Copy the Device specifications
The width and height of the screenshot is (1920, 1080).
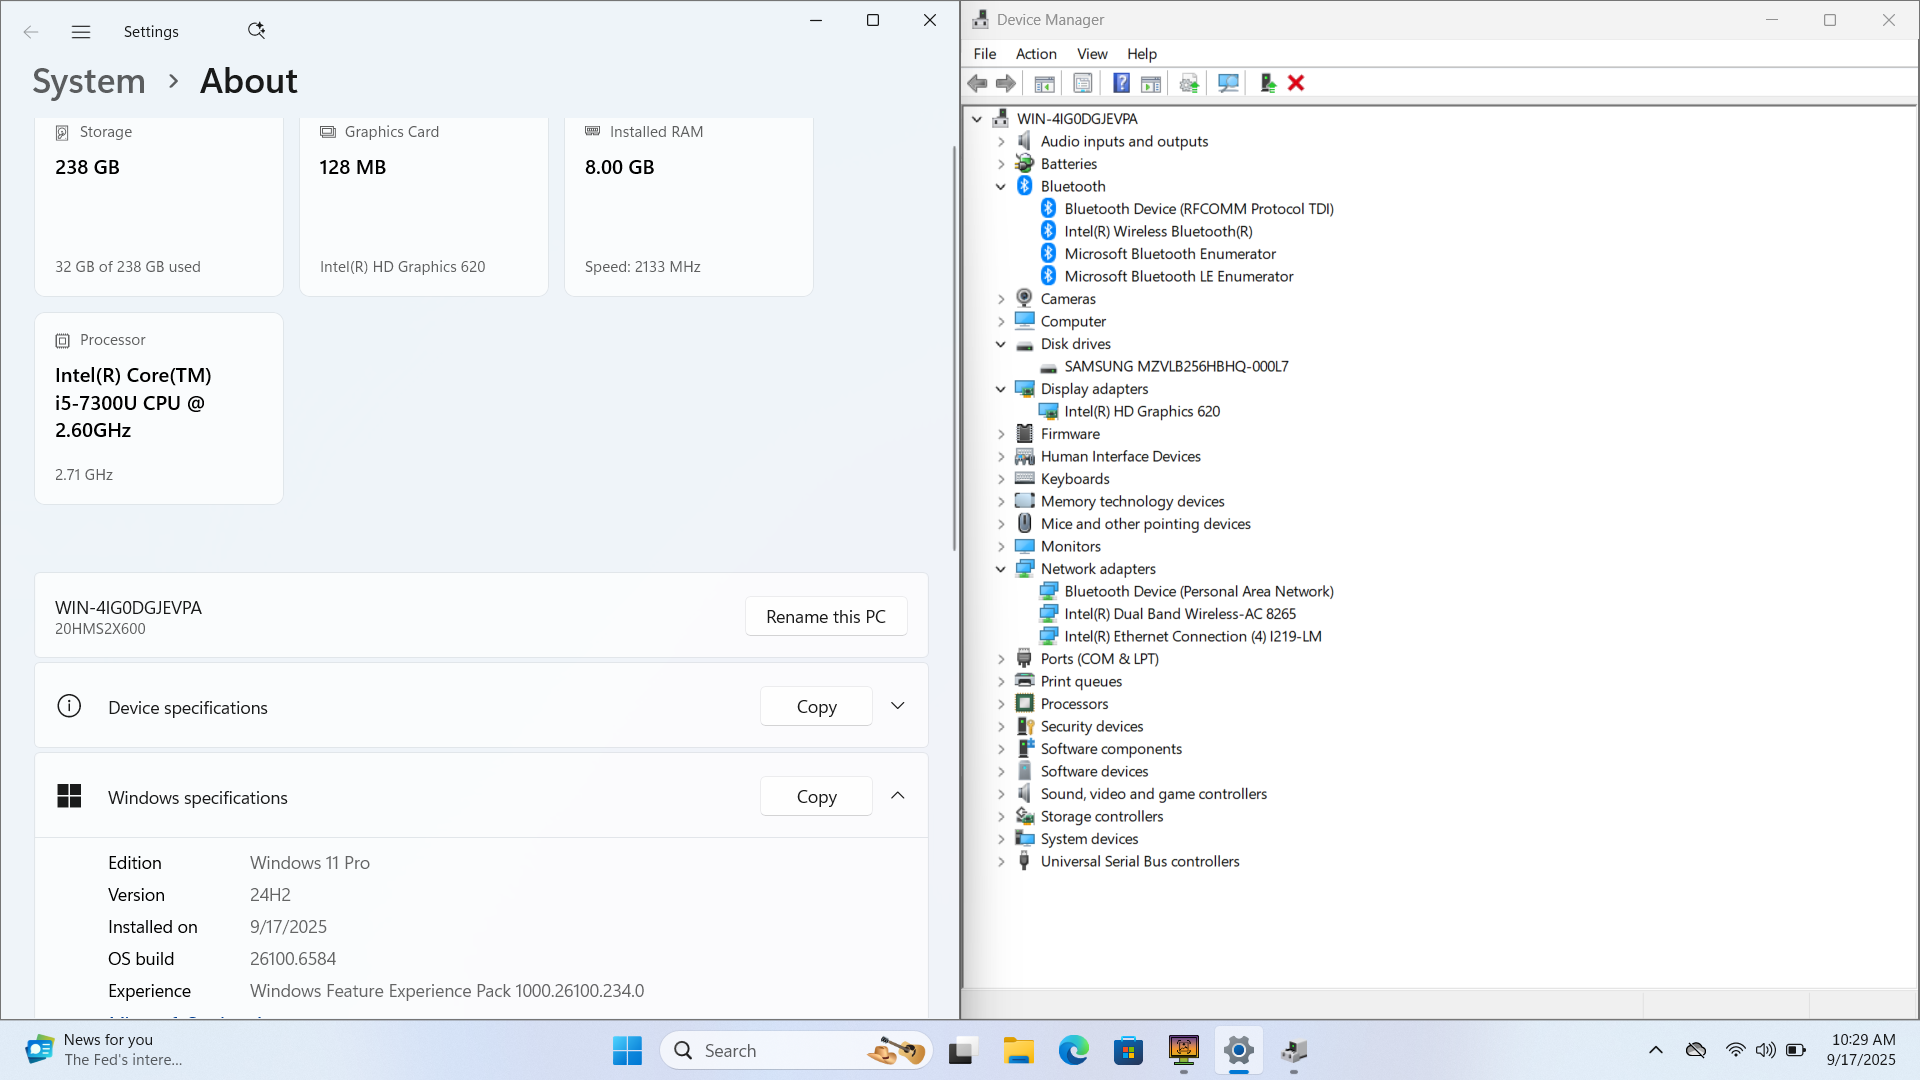coord(816,706)
